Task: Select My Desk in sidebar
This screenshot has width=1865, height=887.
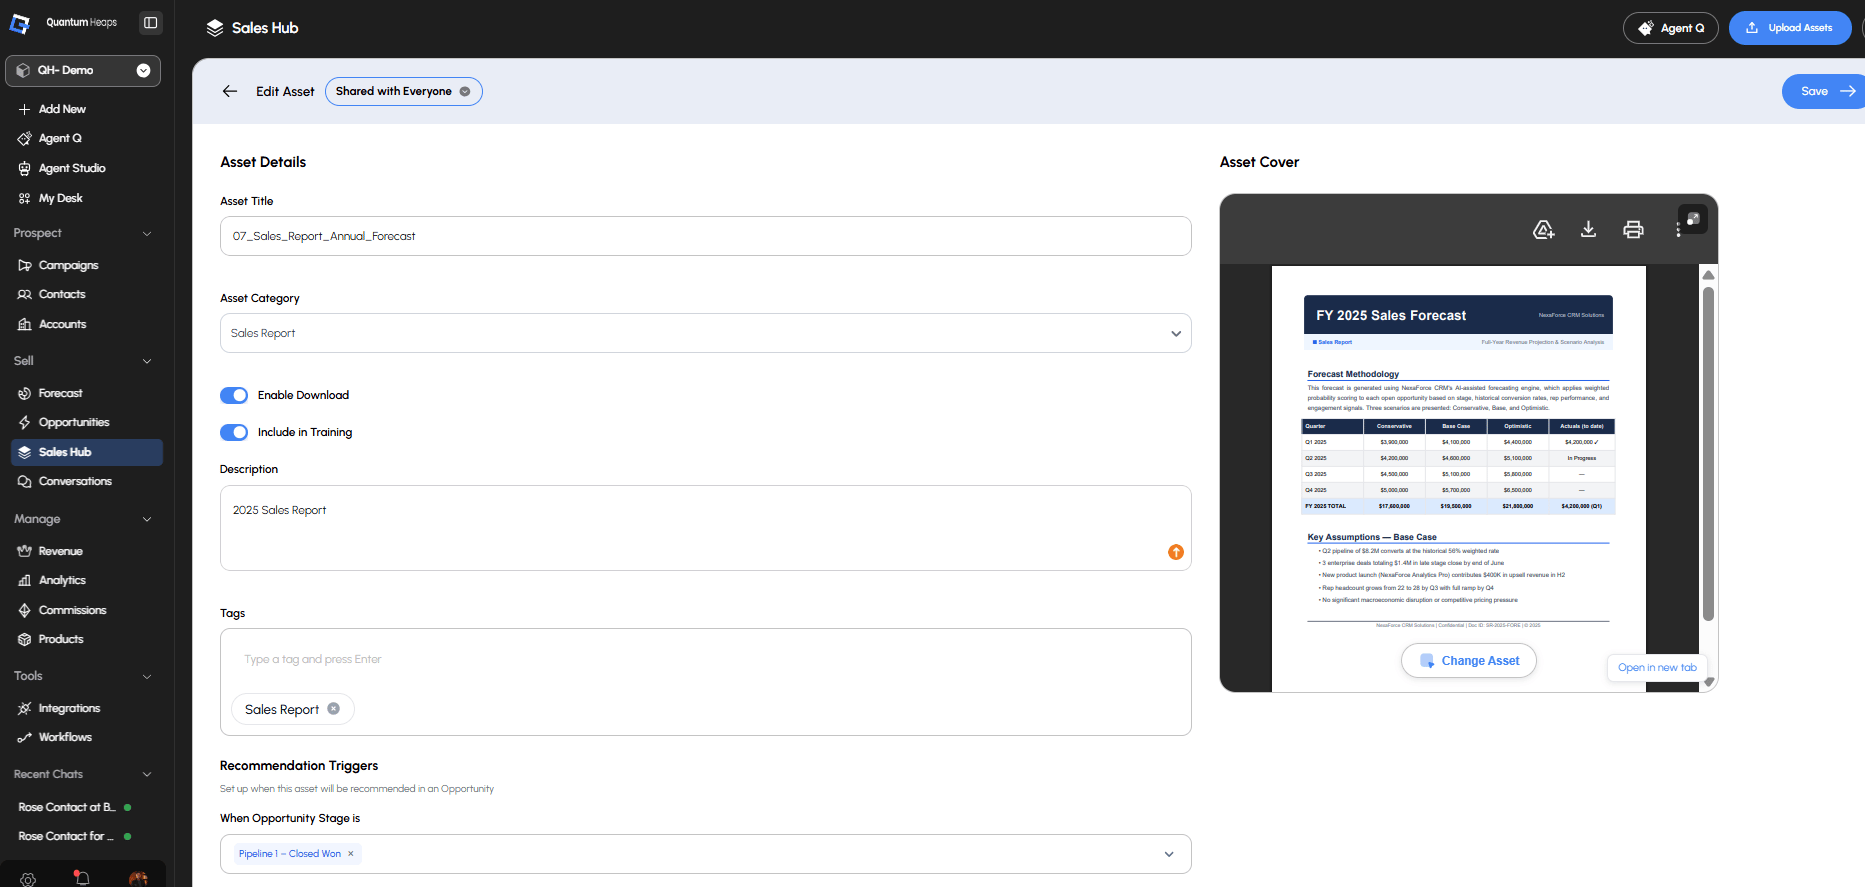Action: point(60,198)
